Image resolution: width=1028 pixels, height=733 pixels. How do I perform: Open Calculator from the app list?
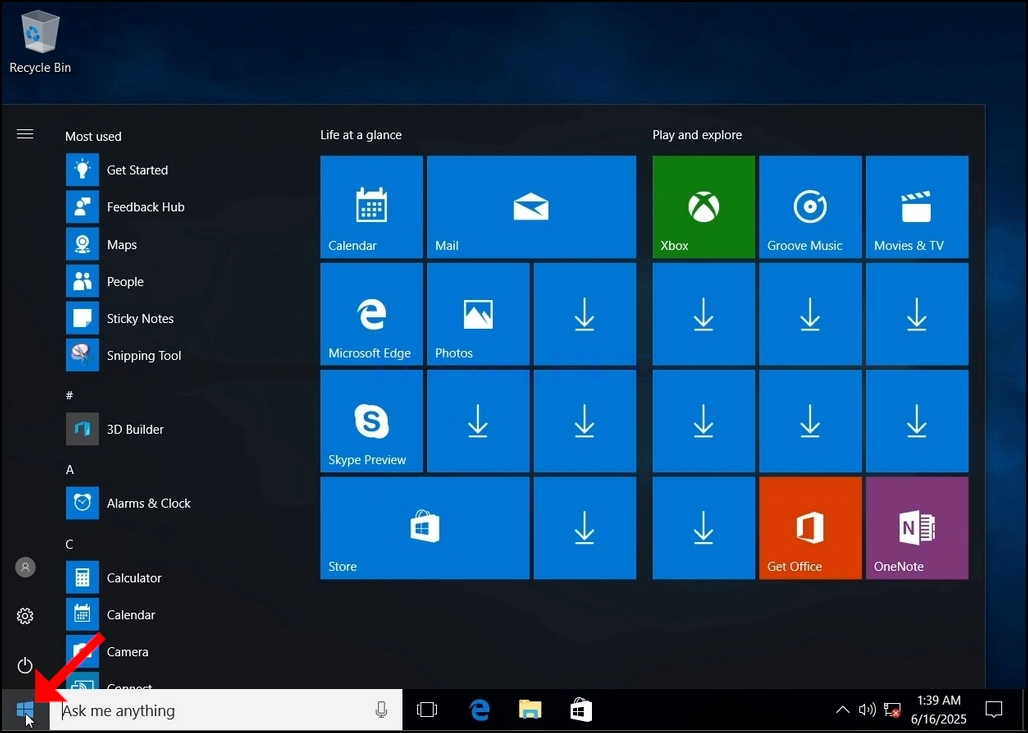[x=177, y=578]
